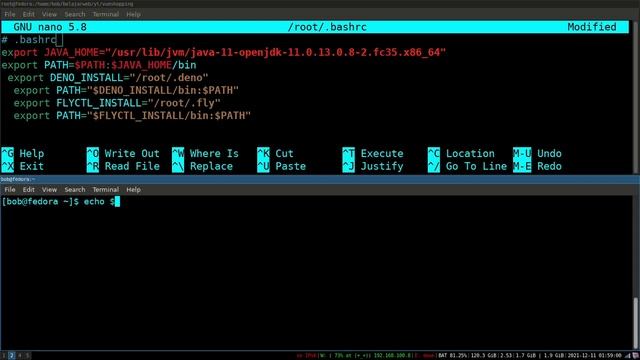
Task: Click the 'echo $' command prompt line
Action: [x=60, y=202]
